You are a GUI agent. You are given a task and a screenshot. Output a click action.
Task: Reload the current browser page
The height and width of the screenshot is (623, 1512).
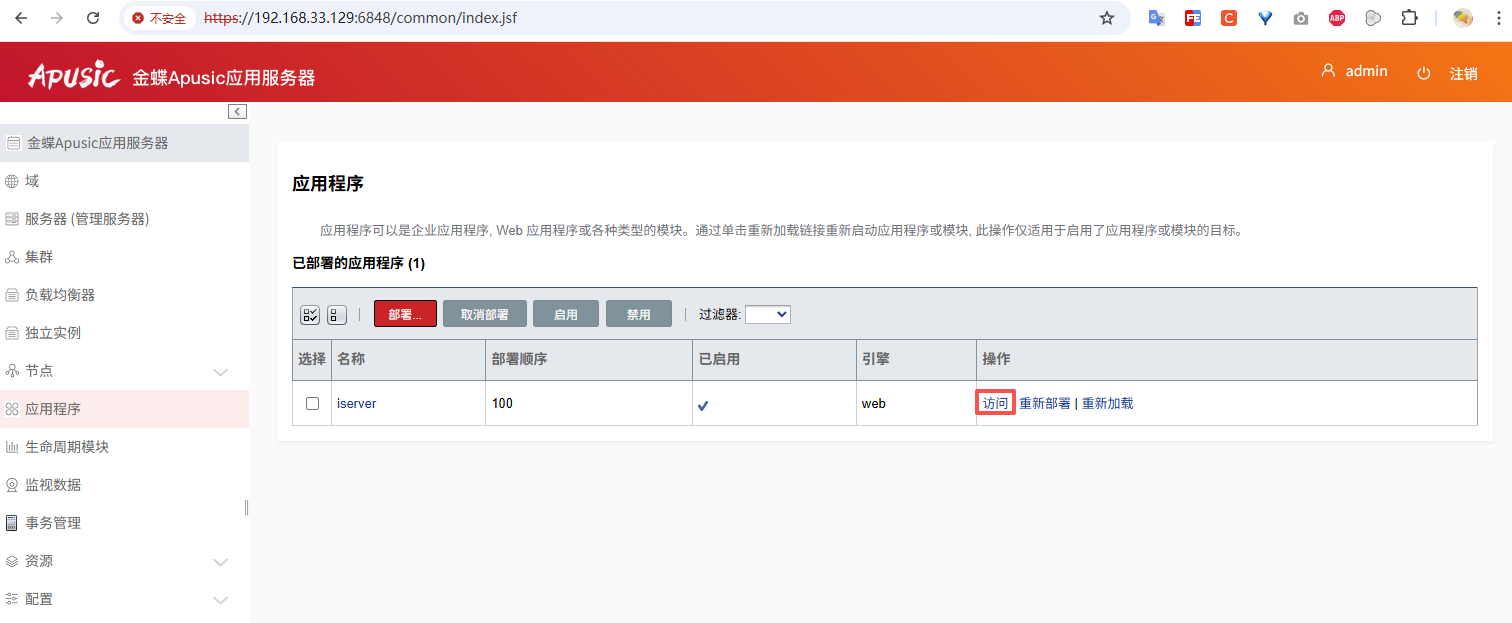[93, 18]
